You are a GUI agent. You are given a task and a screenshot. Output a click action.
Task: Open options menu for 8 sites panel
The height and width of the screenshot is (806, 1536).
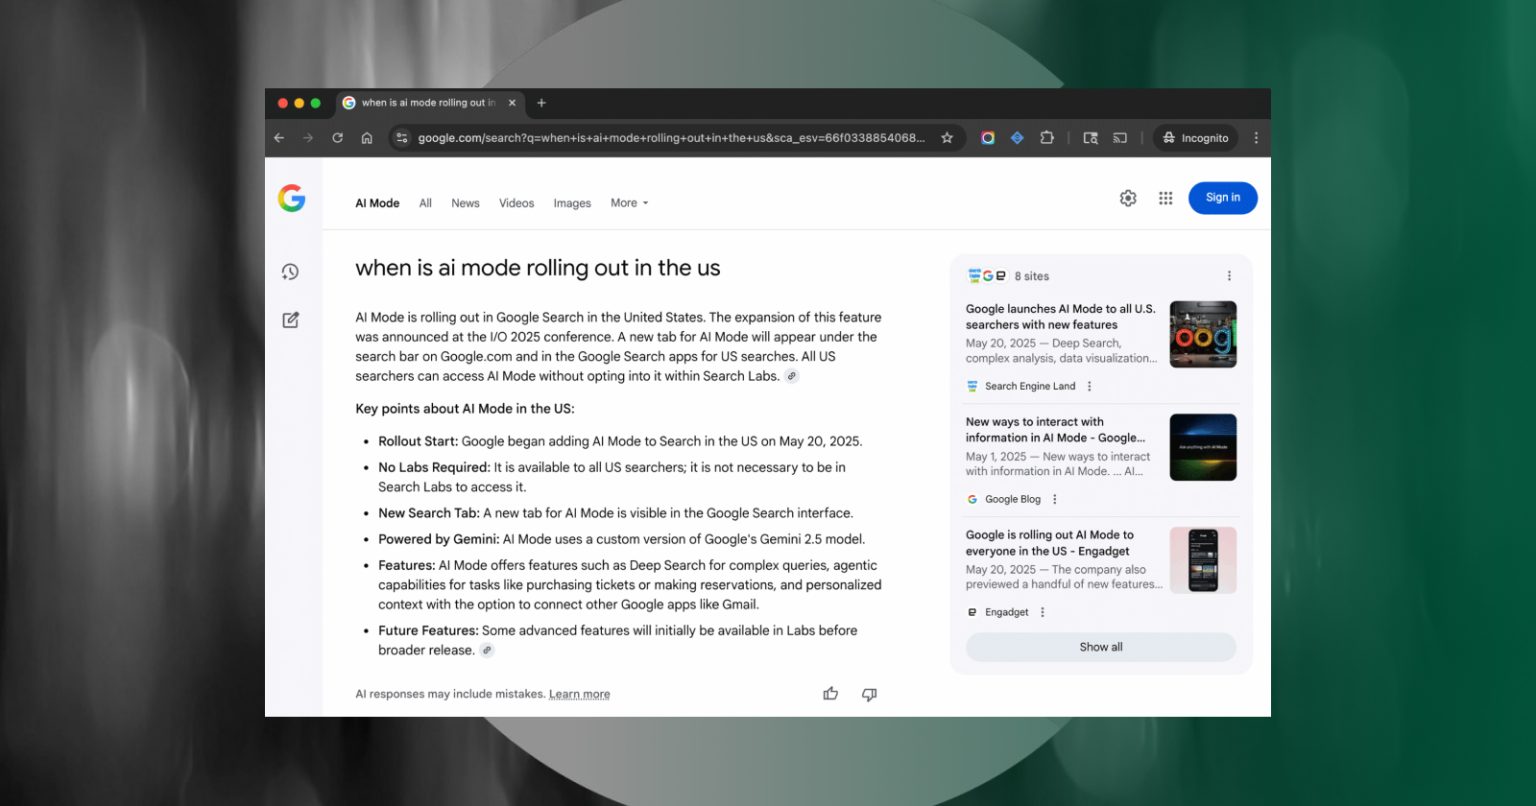tap(1229, 276)
